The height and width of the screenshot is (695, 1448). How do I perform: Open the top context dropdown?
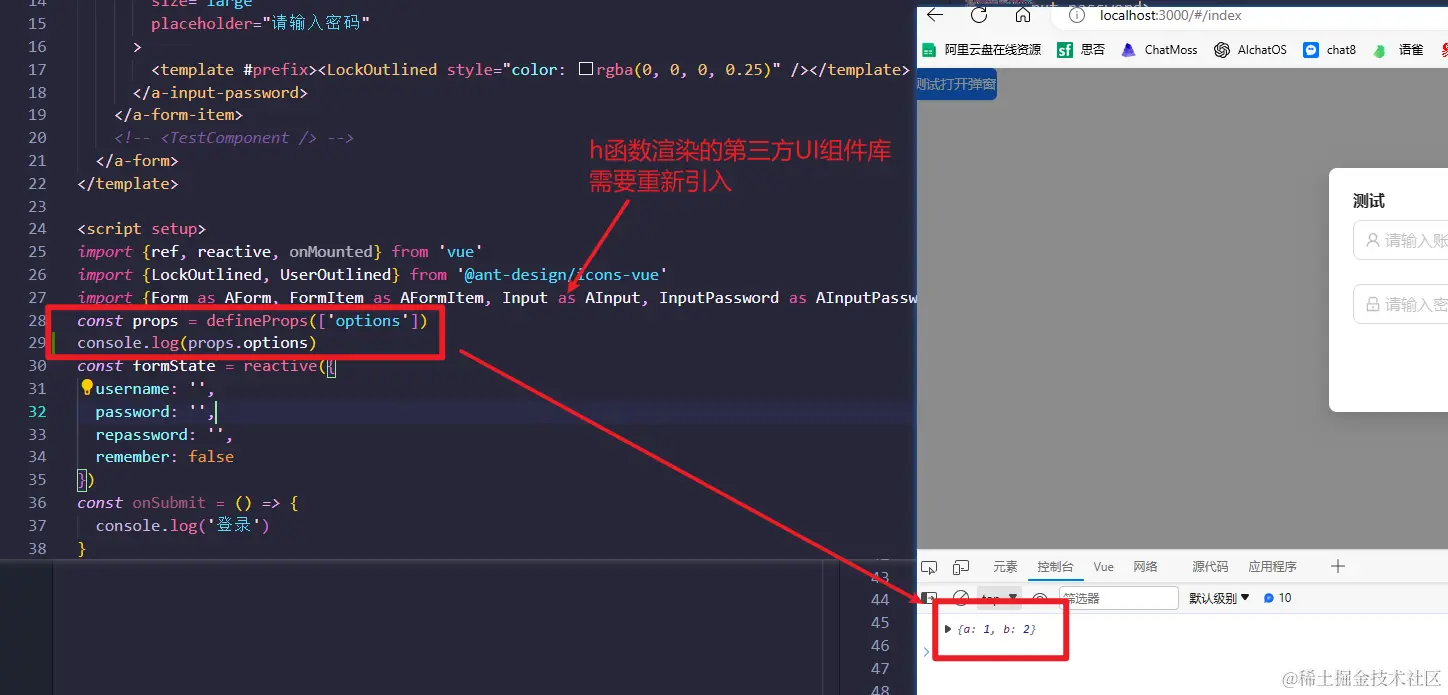(x=999, y=598)
